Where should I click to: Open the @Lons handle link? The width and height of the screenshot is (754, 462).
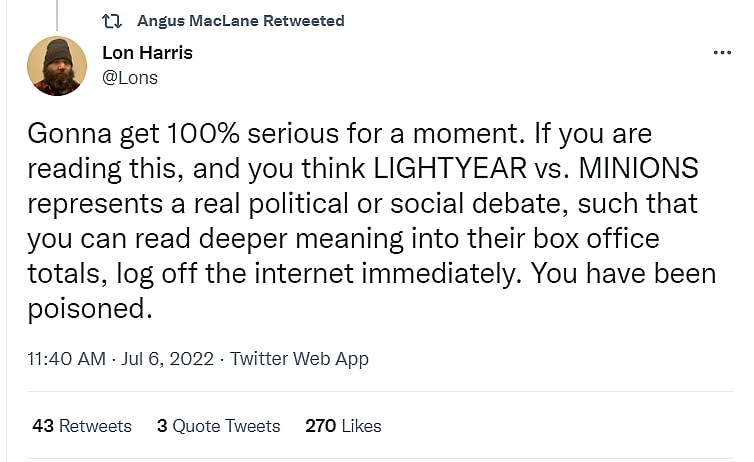[x=130, y=77]
